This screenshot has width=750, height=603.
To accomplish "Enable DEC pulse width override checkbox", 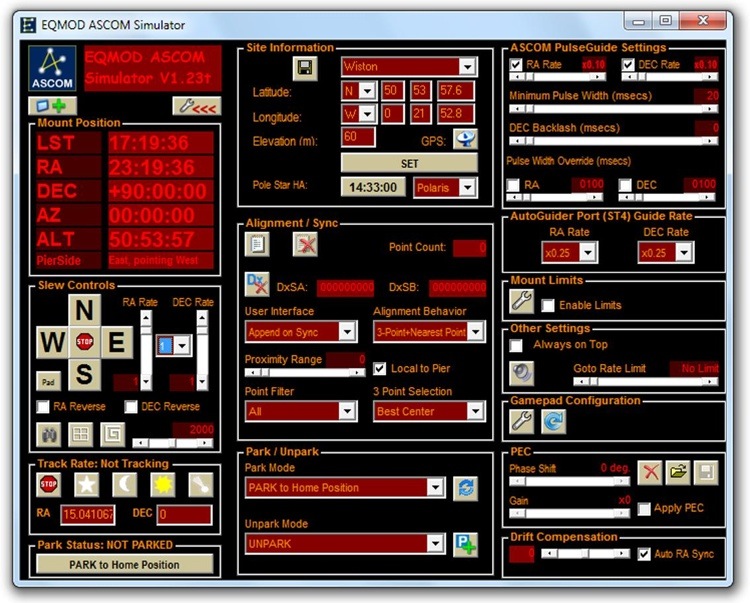I will coord(625,185).
